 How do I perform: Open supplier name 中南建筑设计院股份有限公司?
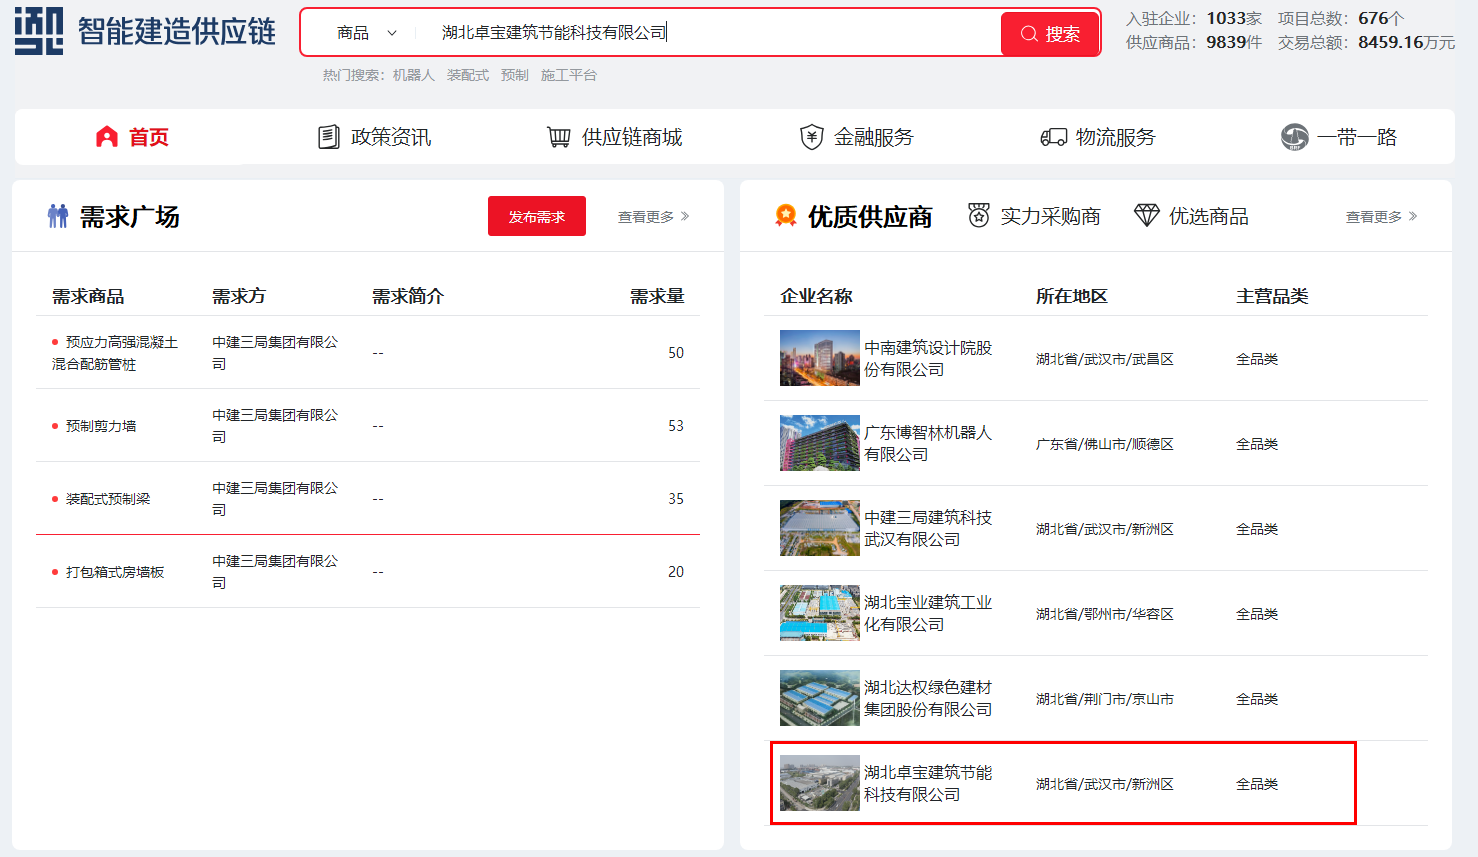click(x=928, y=358)
